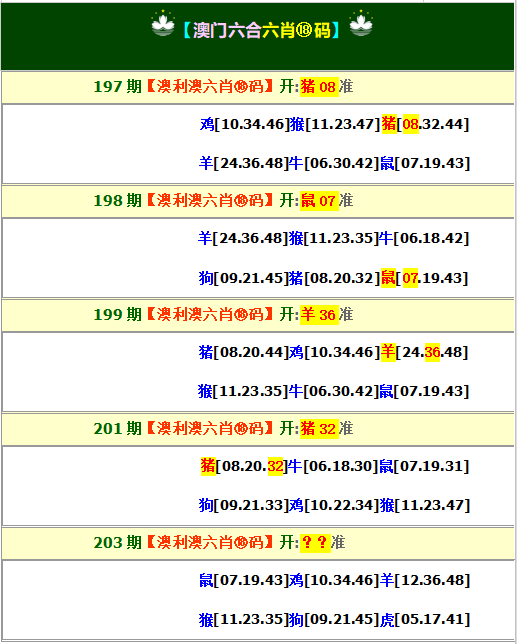Click the 鸡[10.34.46] entry under 197期
The width and height of the screenshot is (517, 644).
[245, 124]
